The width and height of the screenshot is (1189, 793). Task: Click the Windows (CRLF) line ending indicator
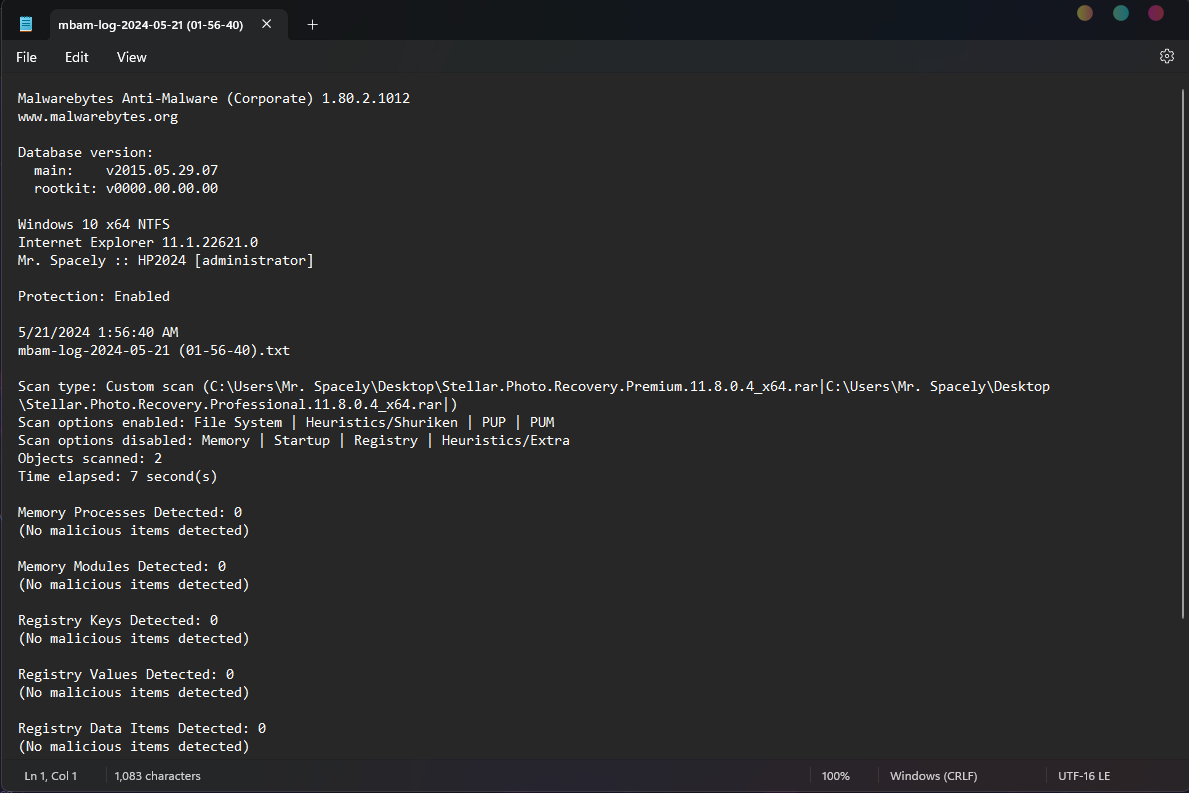[x=933, y=776]
